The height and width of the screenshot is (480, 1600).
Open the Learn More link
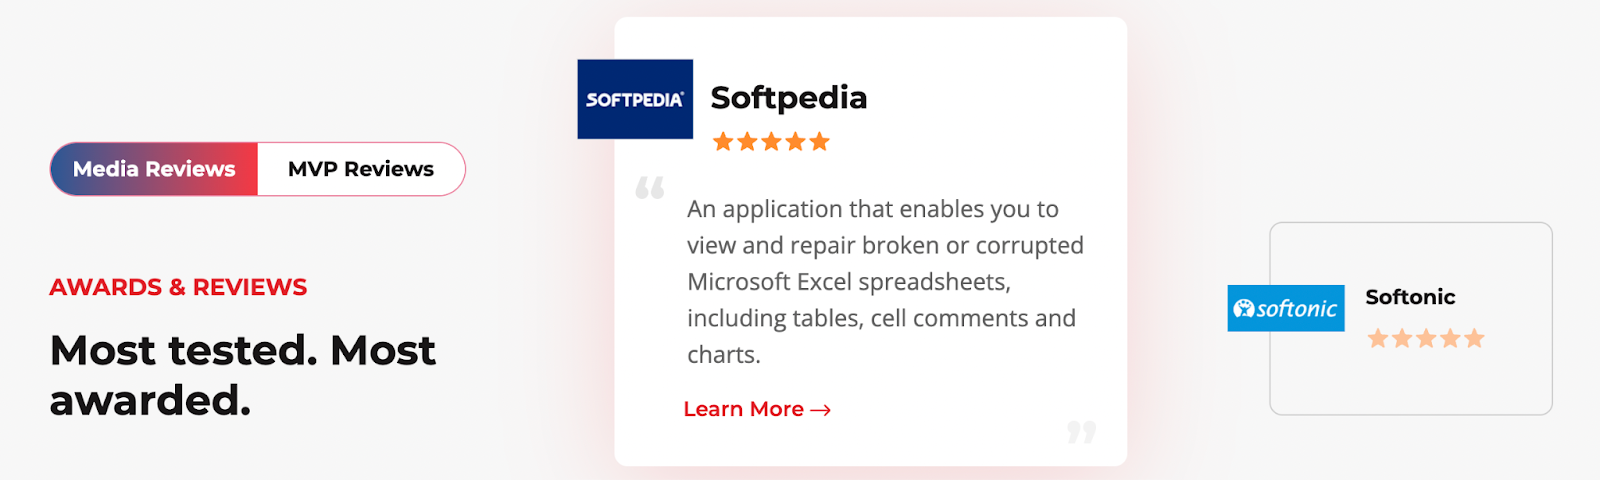coord(757,409)
